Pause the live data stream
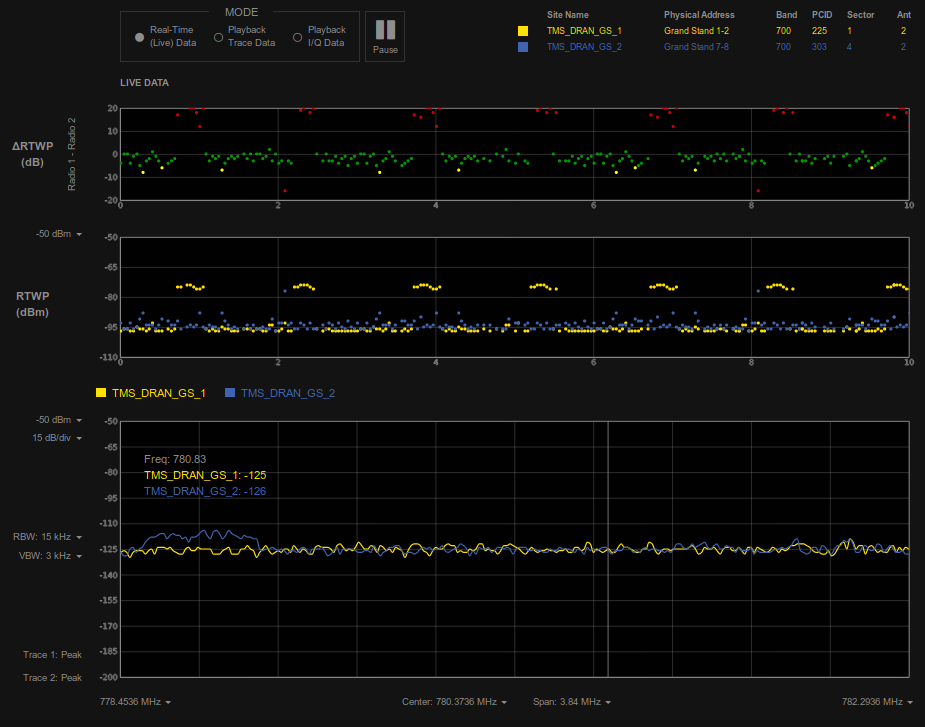Viewport: 925px width, 727px height. click(x=385, y=37)
